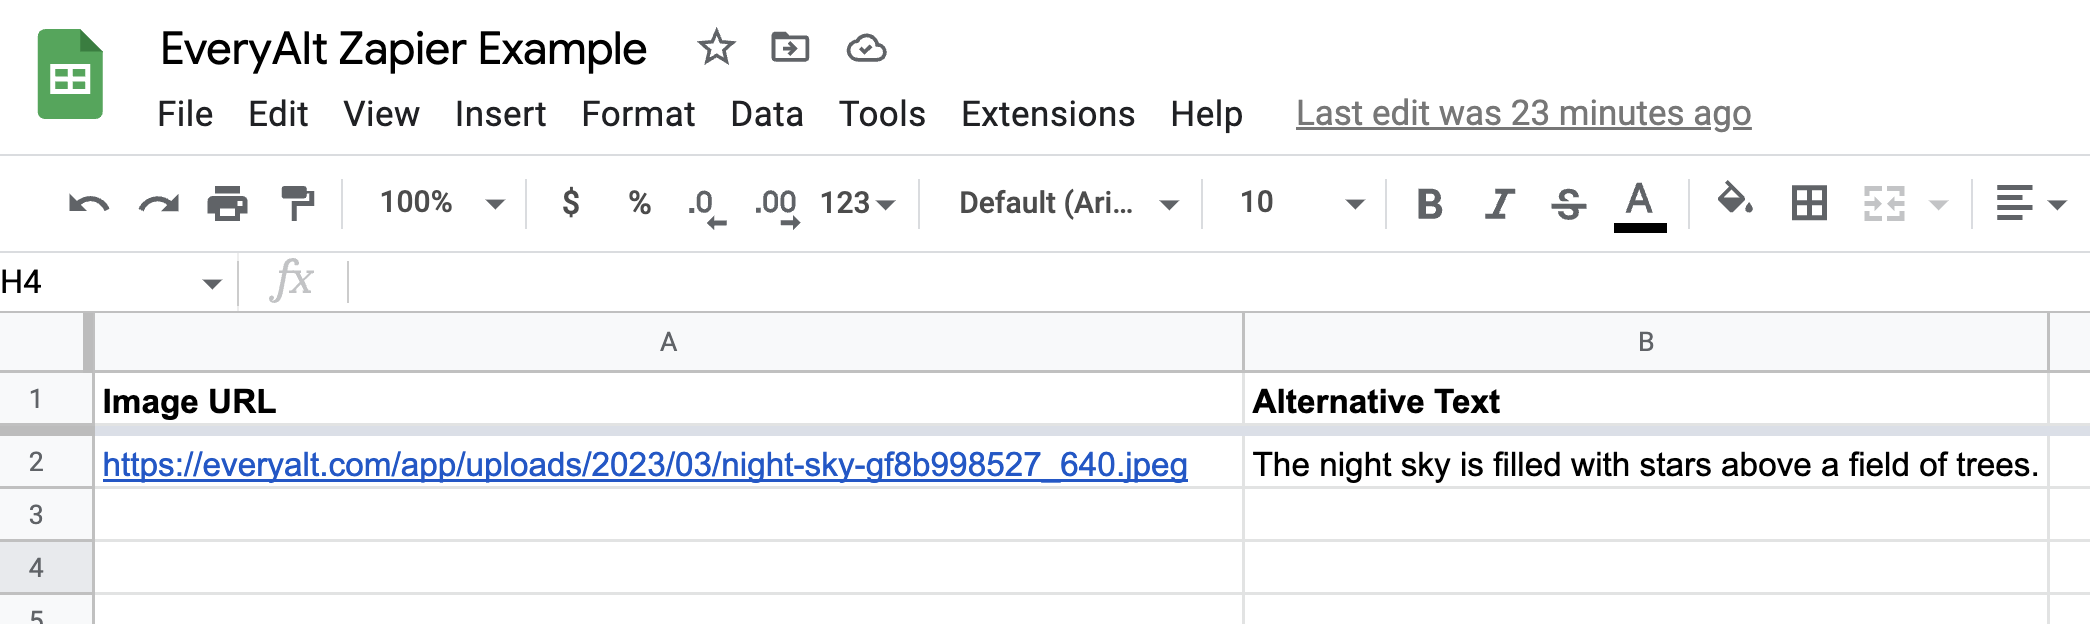The width and height of the screenshot is (2090, 624).
Task: Open the Format menu
Action: [638, 114]
